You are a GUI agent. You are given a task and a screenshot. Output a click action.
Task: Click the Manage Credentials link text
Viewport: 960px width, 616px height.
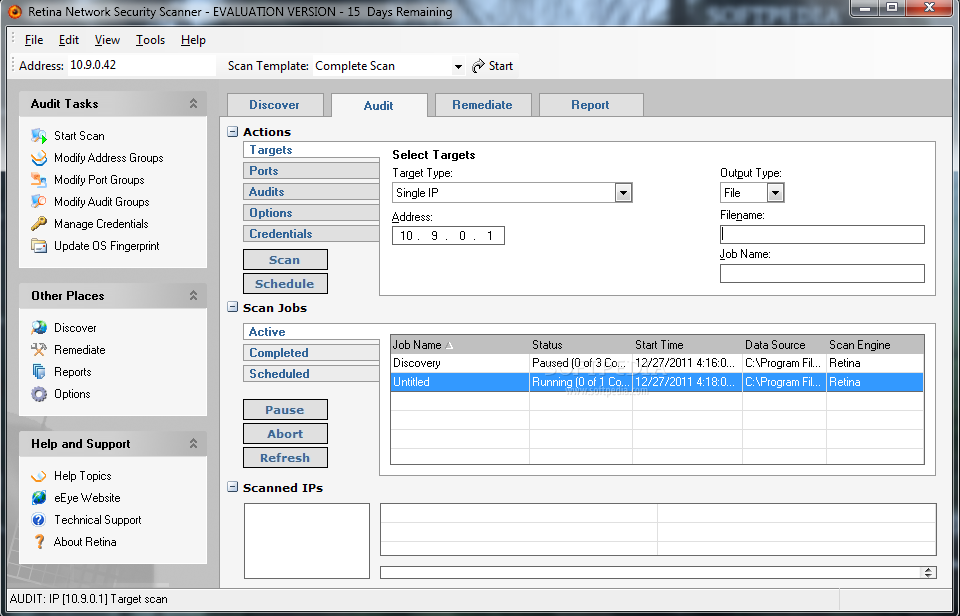tap(101, 224)
